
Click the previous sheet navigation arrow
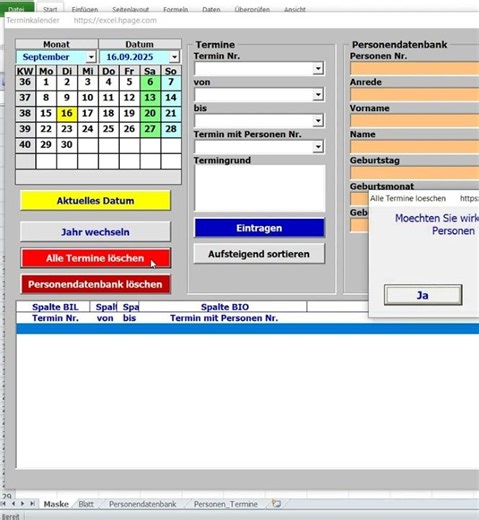(x=14, y=504)
